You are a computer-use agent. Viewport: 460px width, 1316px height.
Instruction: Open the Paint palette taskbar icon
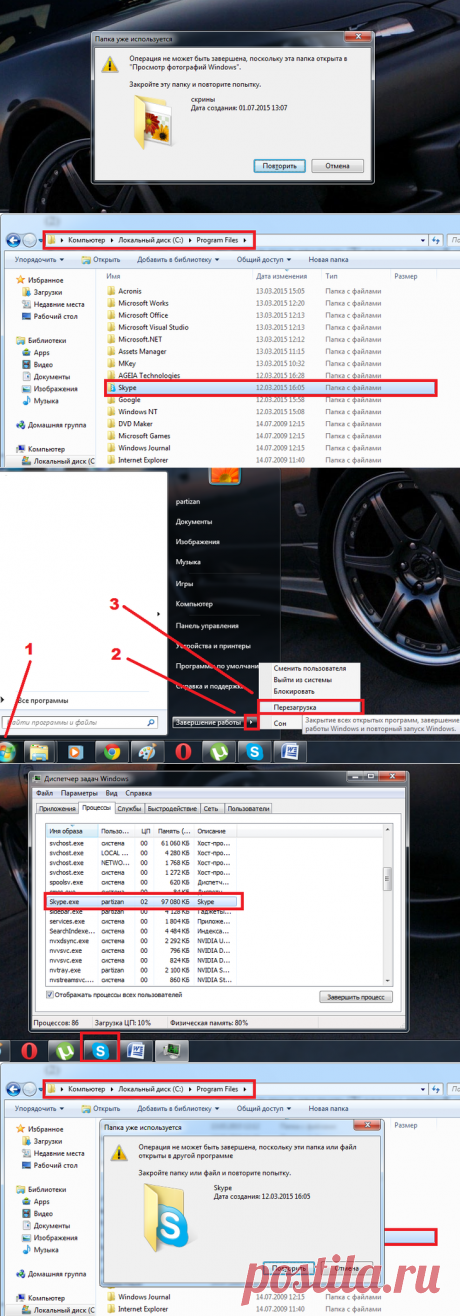(x=147, y=751)
